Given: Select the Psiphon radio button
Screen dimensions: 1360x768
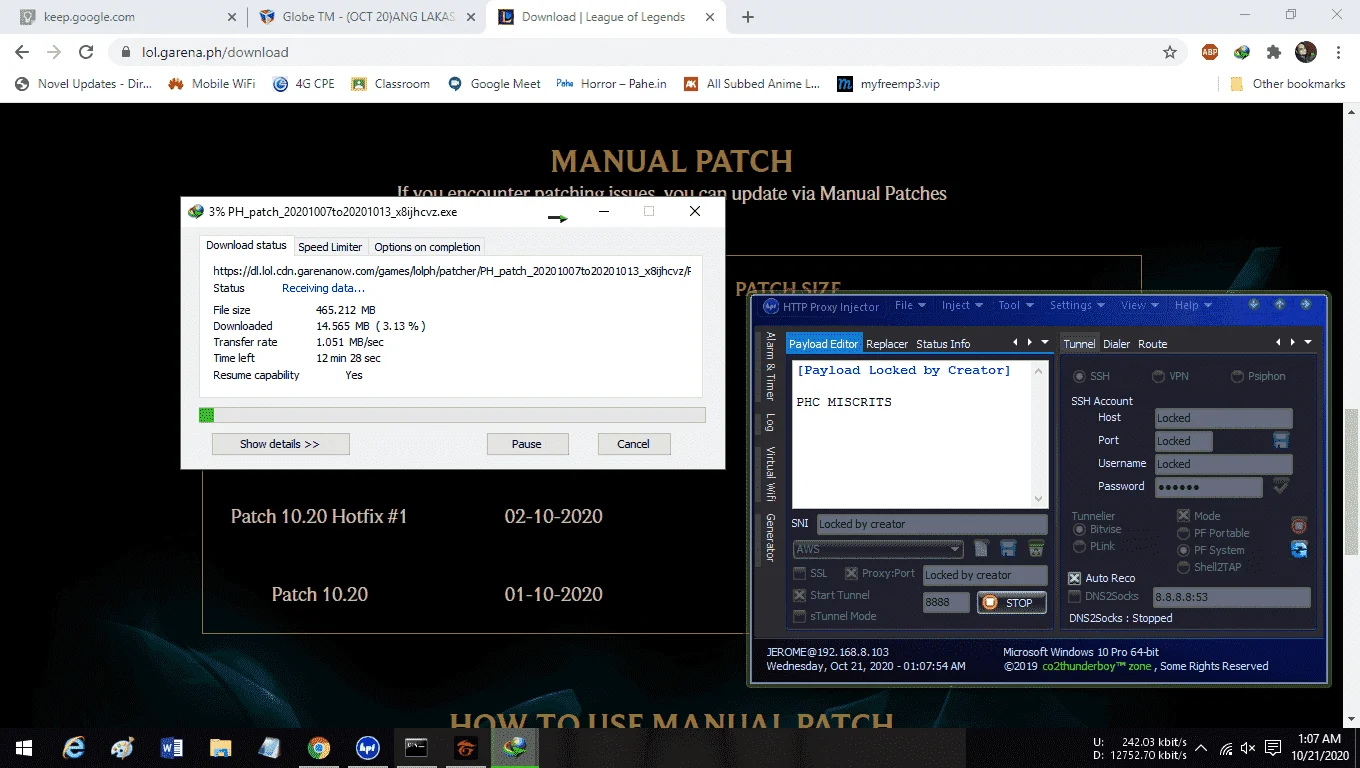Looking at the screenshot, I should point(1237,376).
